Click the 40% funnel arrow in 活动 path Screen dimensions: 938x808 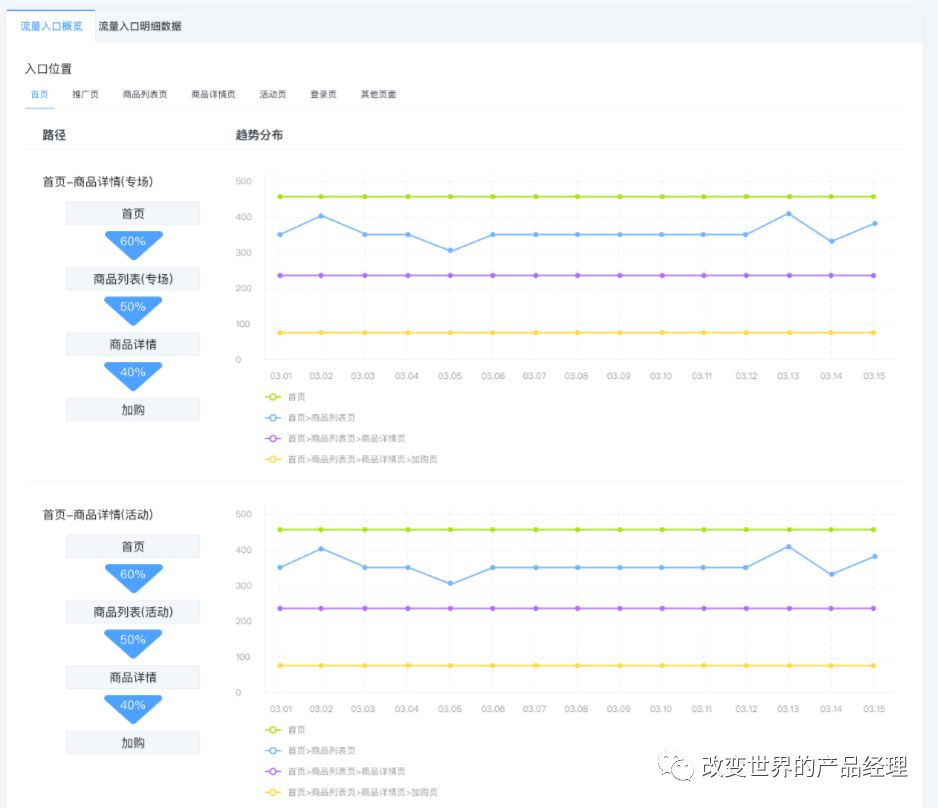point(133,706)
